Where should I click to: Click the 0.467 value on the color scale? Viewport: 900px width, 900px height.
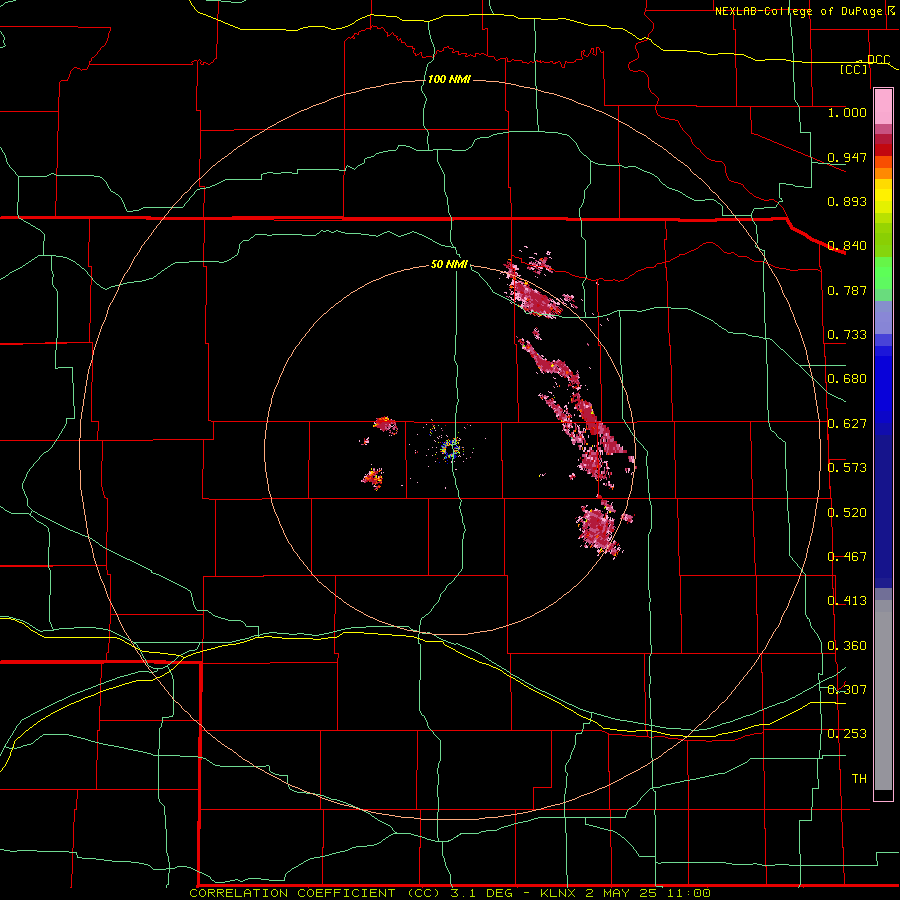(x=847, y=557)
